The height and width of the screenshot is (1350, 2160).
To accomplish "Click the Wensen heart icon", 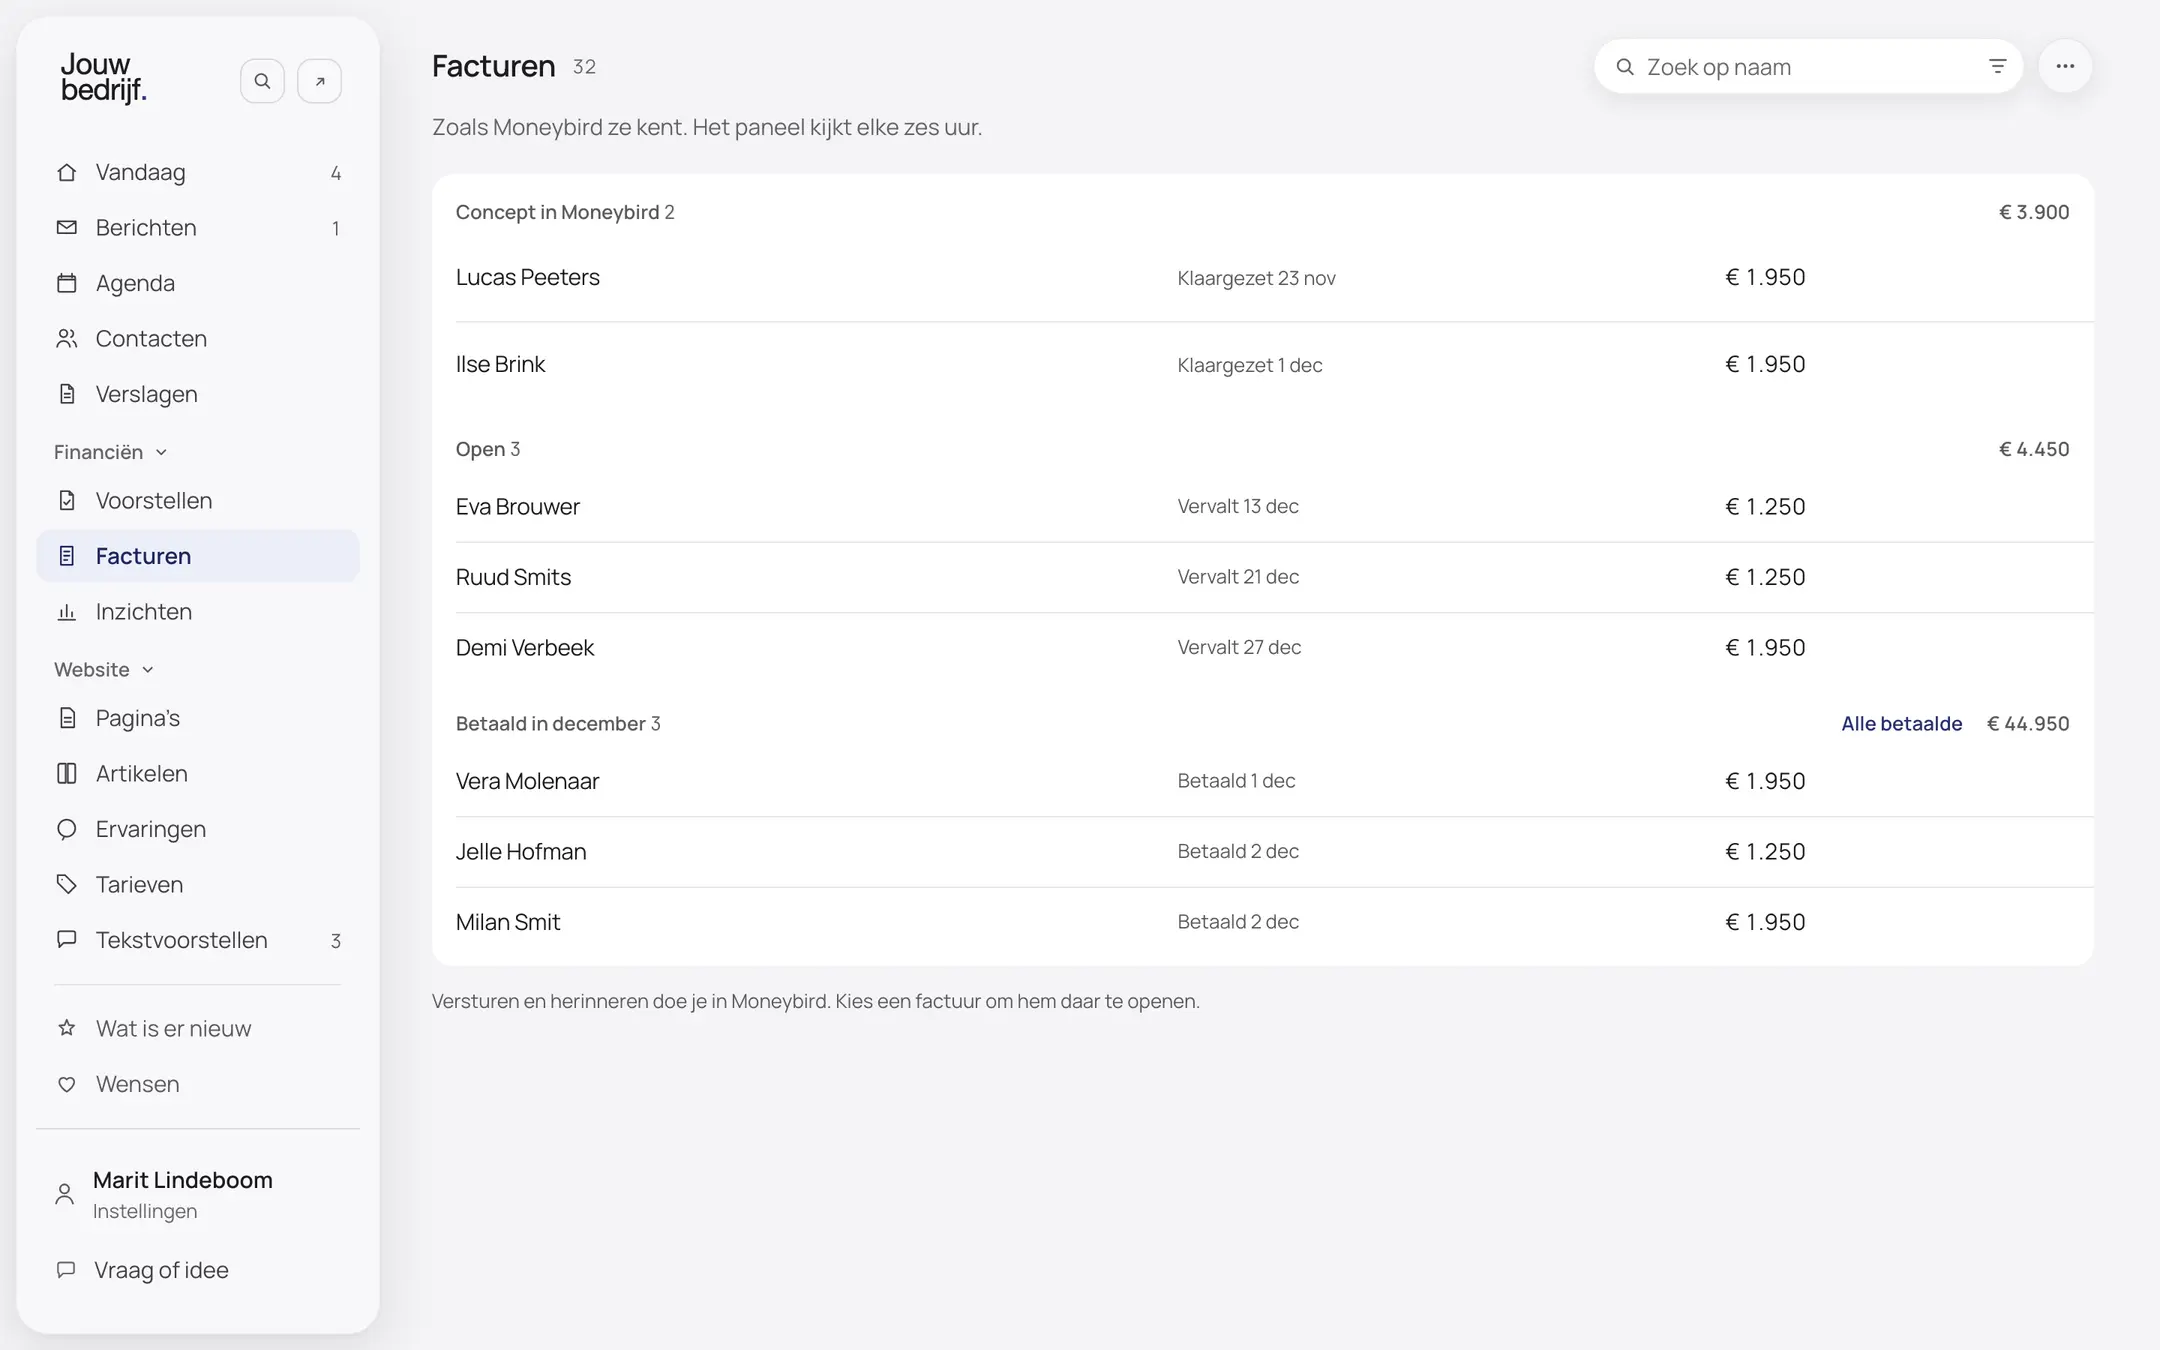I will 67,1084.
